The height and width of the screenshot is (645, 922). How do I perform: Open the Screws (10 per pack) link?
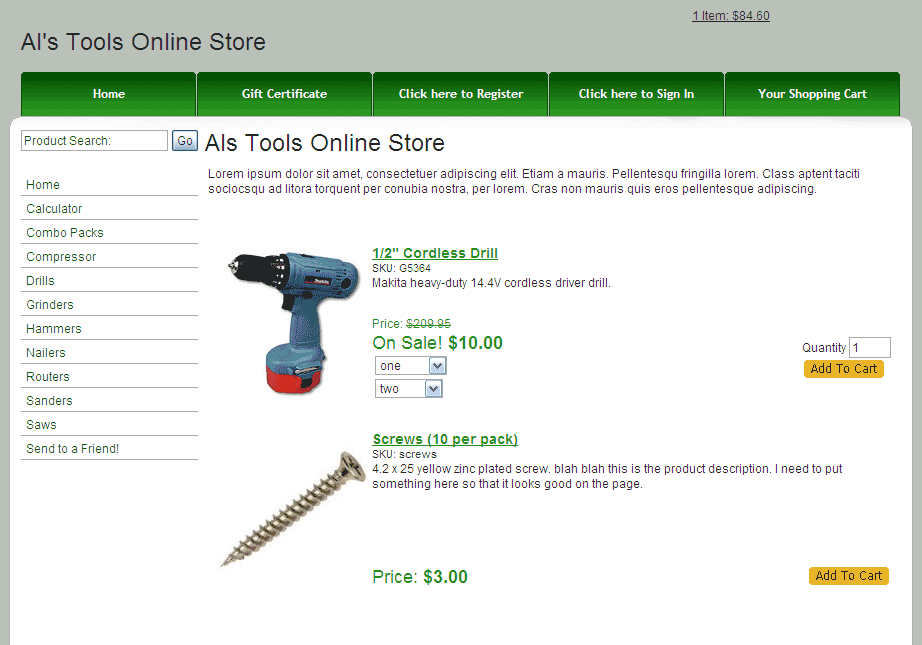point(445,439)
